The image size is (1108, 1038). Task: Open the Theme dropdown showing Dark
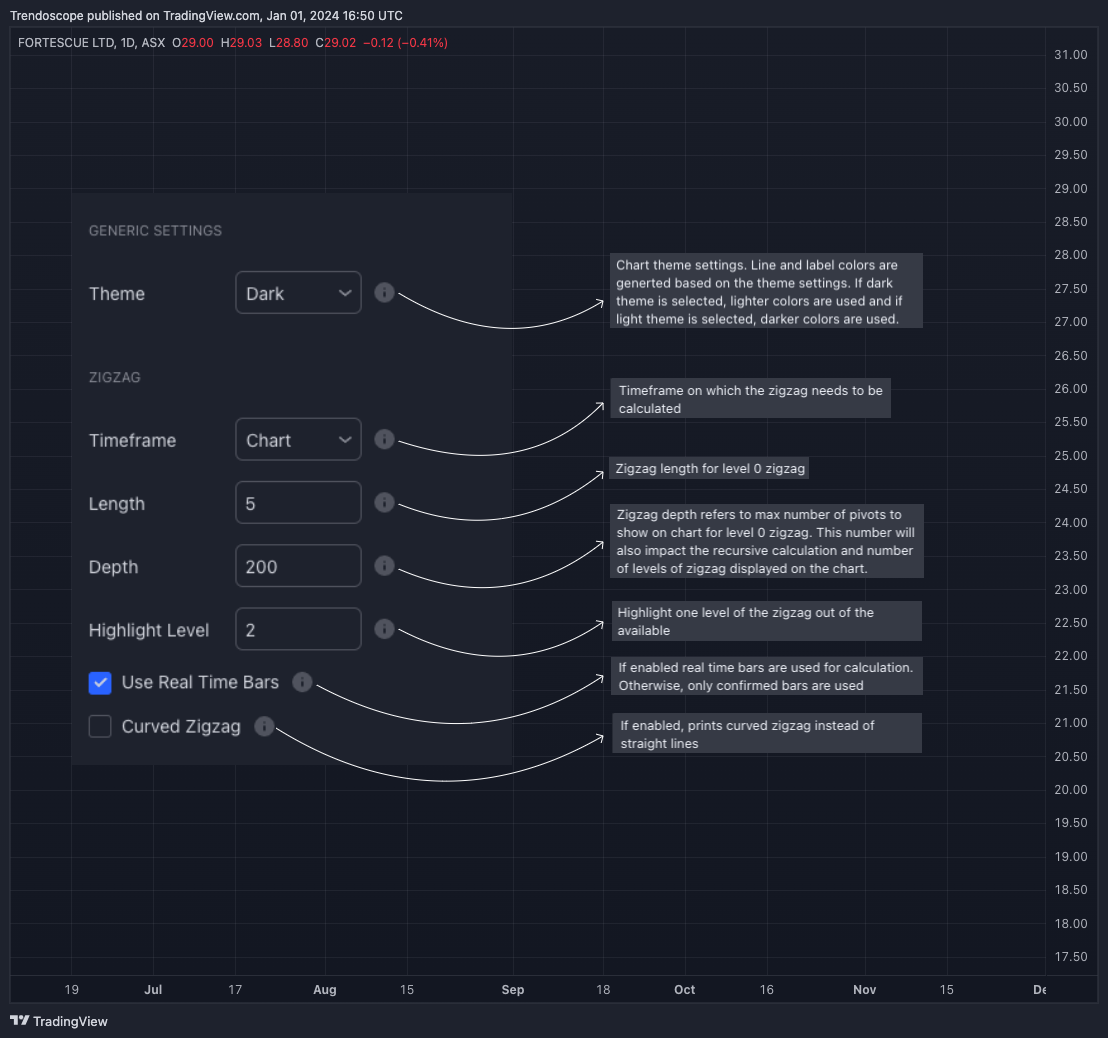(x=298, y=293)
